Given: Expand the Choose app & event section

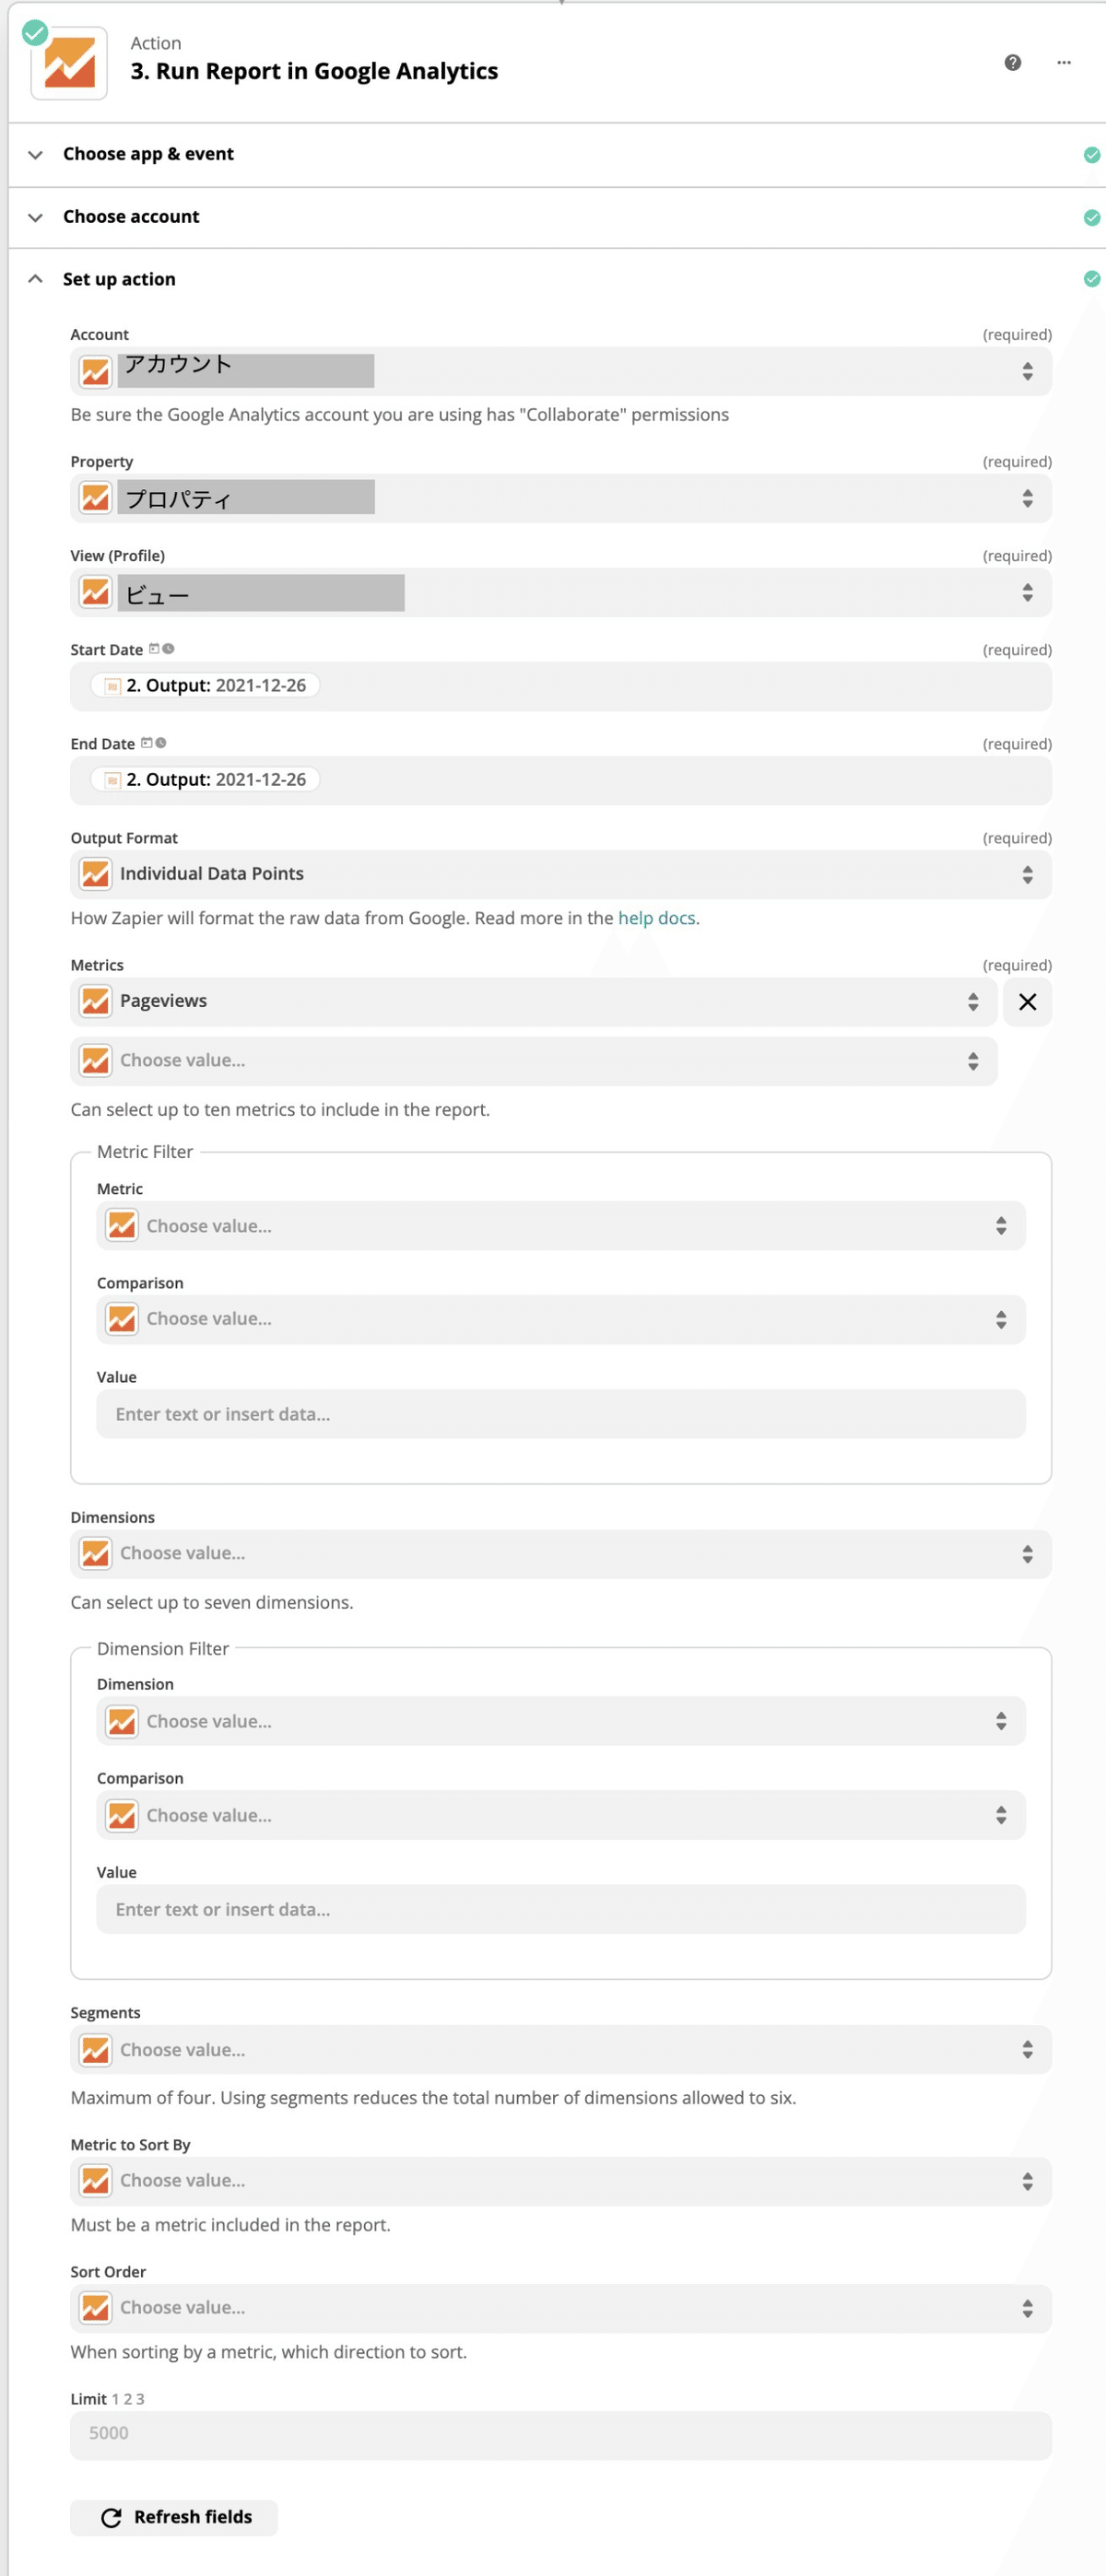Looking at the screenshot, I should (x=556, y=154).
